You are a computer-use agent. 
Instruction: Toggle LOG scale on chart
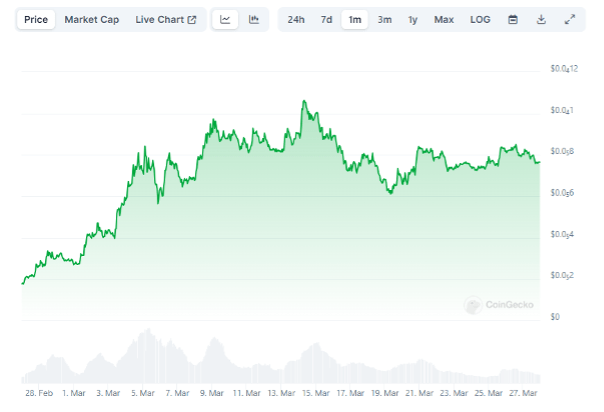click(479, 19)
